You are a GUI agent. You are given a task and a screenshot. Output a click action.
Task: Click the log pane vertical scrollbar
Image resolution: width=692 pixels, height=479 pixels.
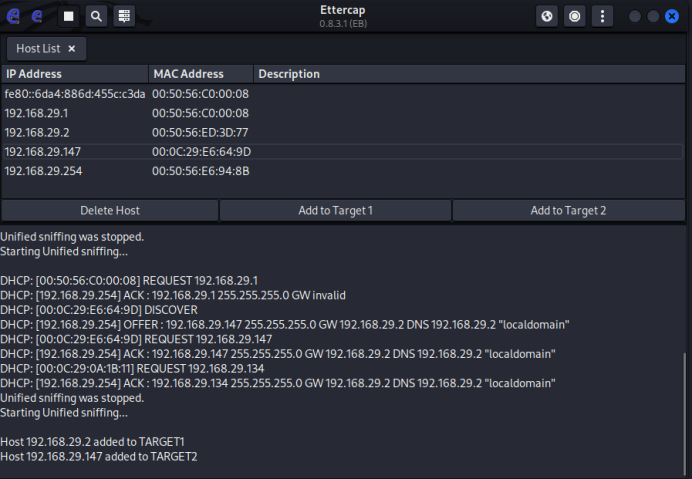point(686,413)
